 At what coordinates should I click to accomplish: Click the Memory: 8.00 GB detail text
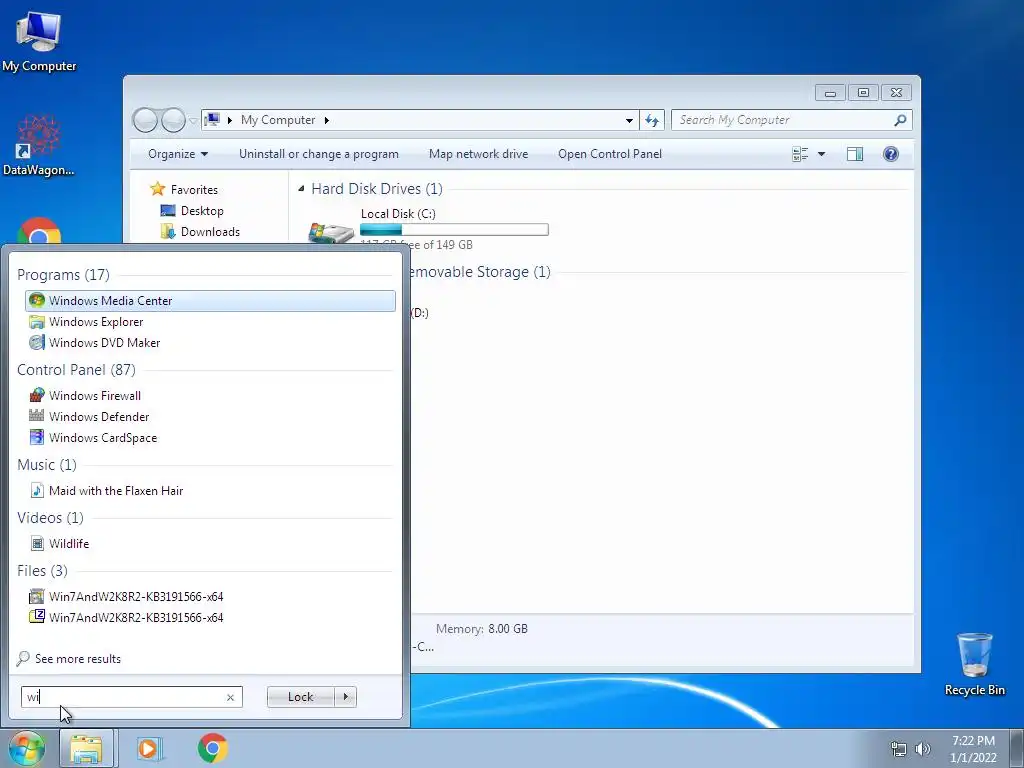pyautogui.click(x=482, y=629)
